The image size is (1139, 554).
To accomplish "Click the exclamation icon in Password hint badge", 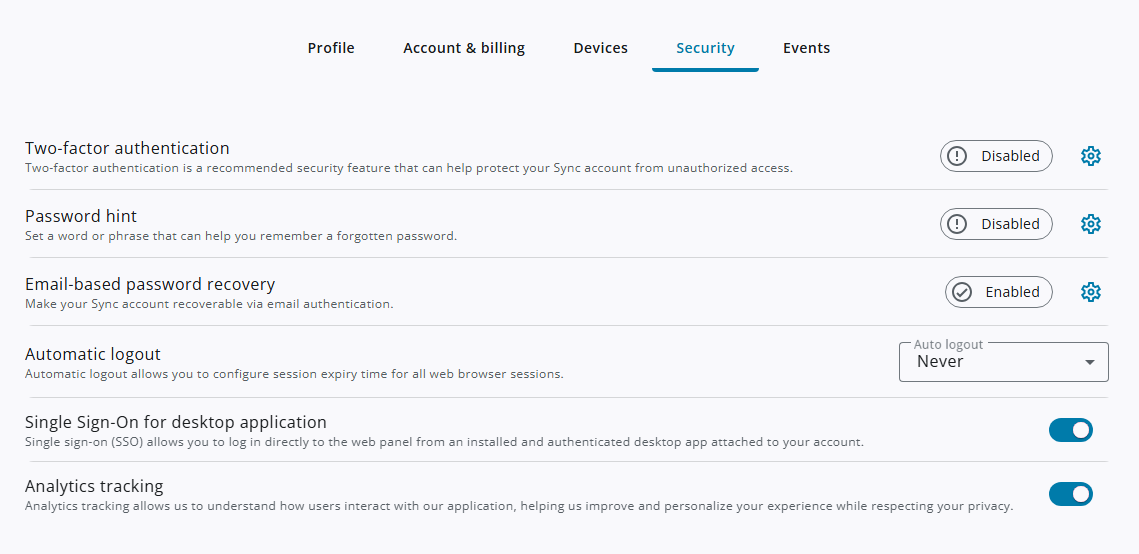I will [x=957, y=224].
